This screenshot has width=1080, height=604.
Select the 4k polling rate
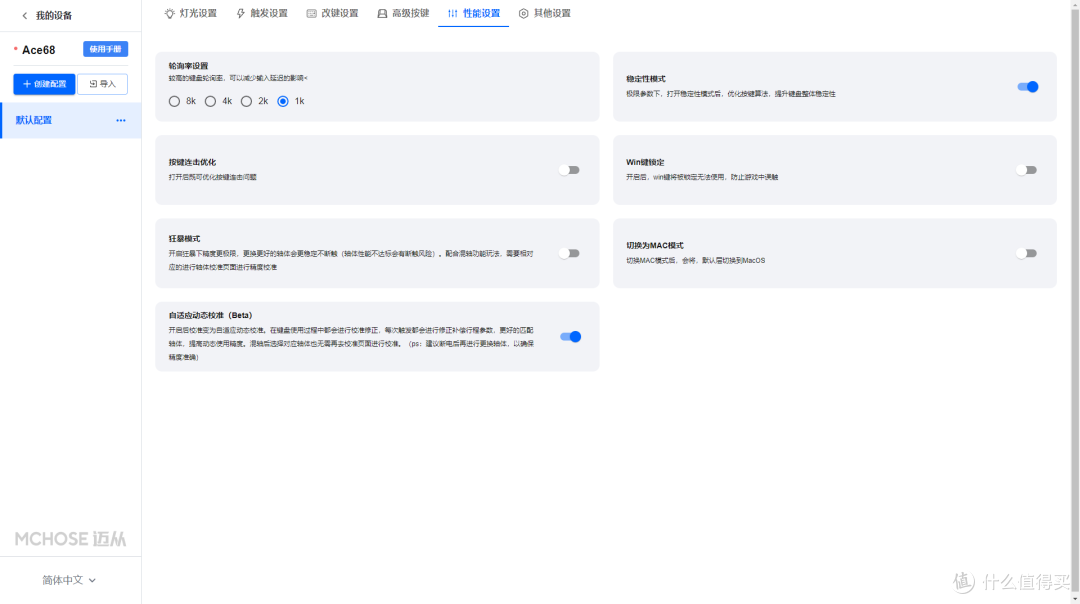[x=210, y=101]
